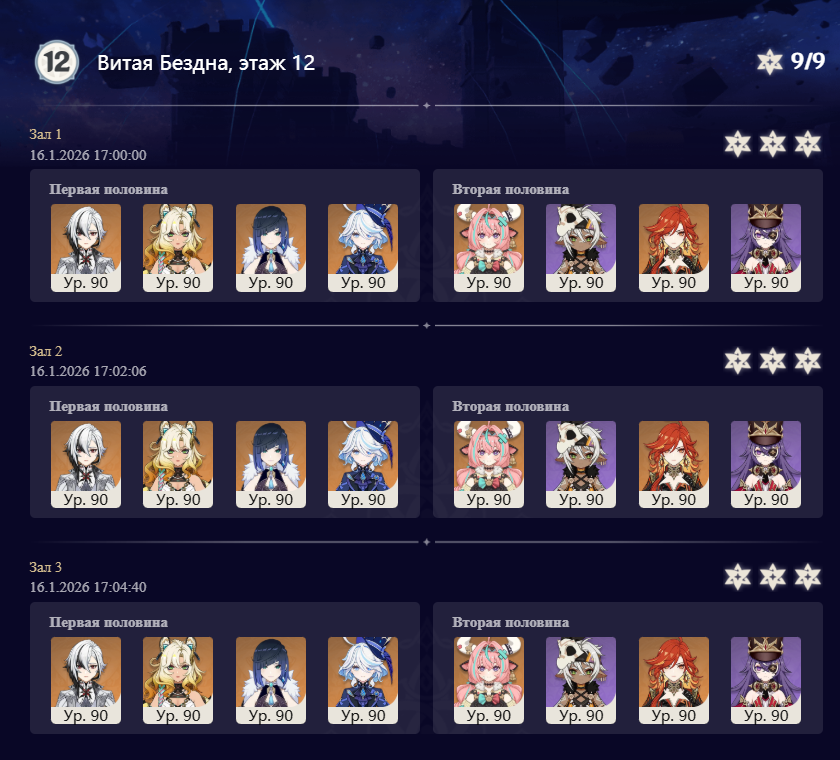Click skull-masked character in Зал 1 second half
This screenshot has height=760, width=840.
pos(581,248)
